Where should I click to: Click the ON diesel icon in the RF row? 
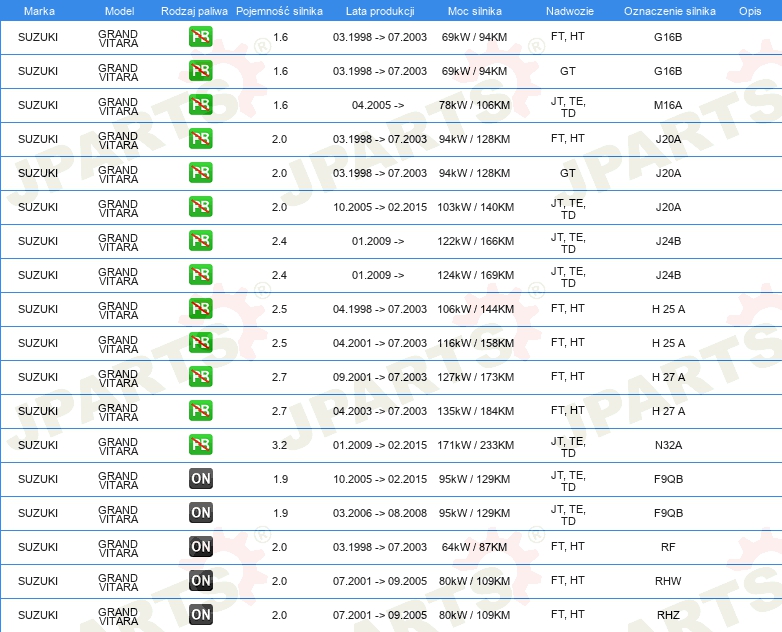200,546
